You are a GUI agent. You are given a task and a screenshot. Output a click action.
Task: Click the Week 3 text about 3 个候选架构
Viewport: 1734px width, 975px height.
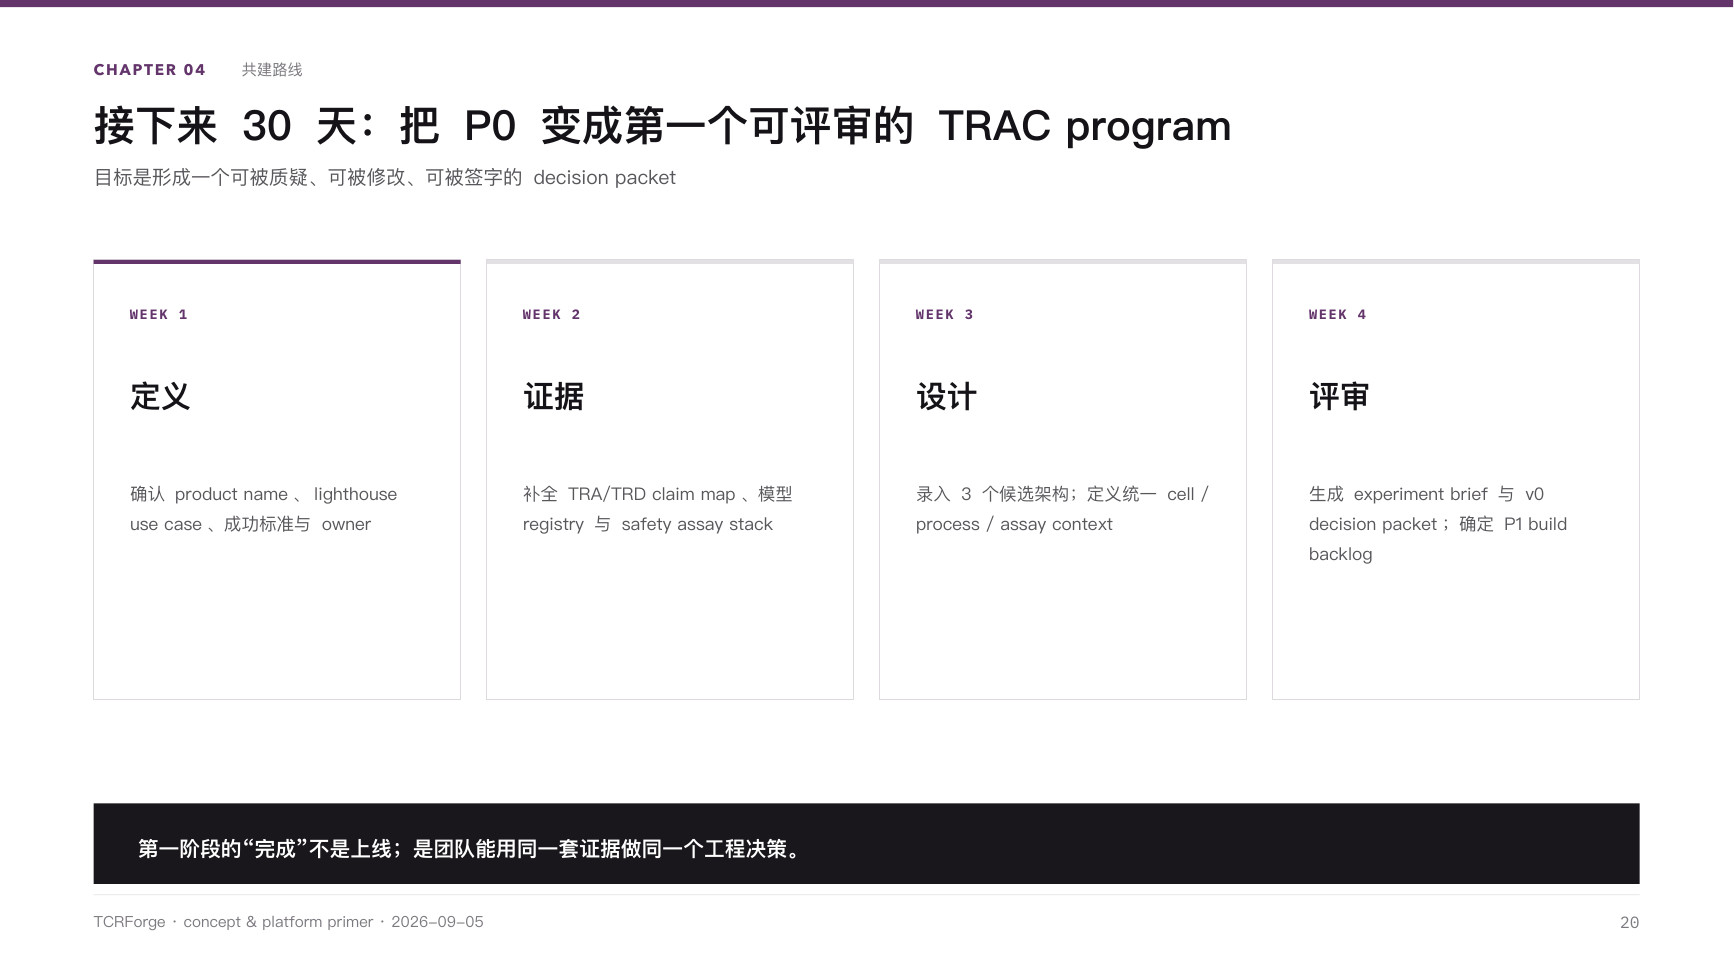1063,509
